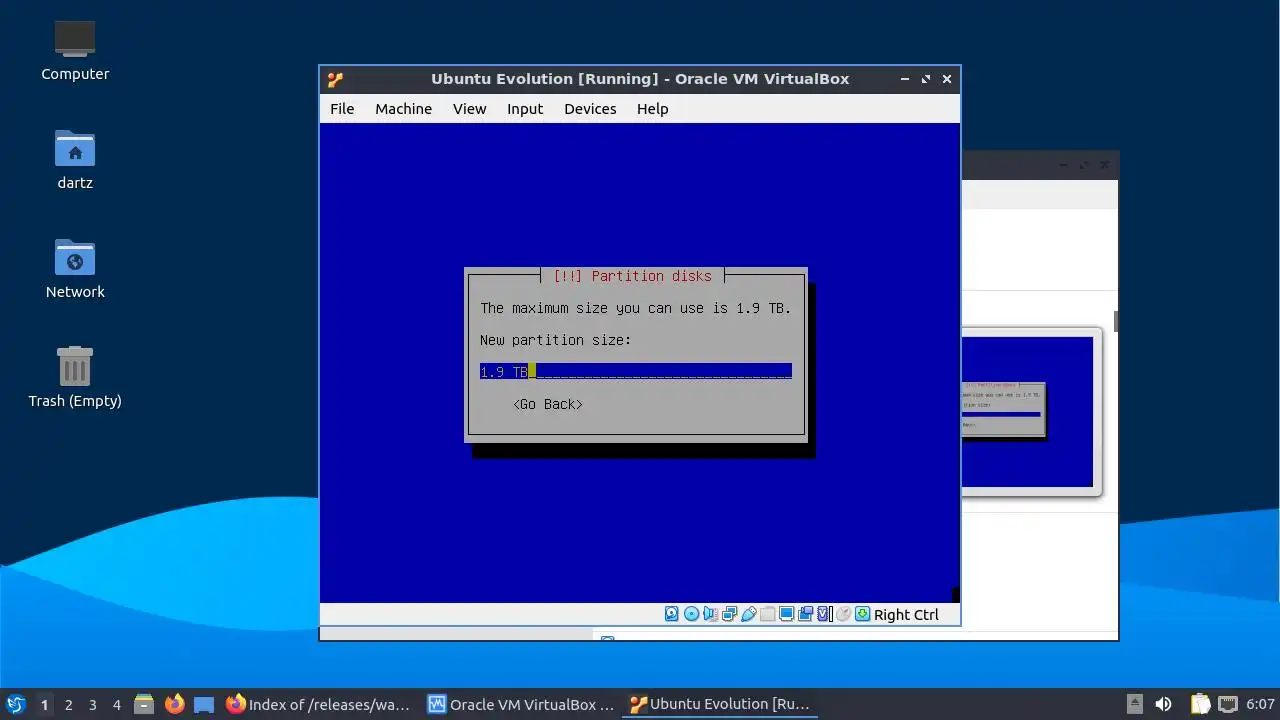Open the Devices menu

coord(590,109)
